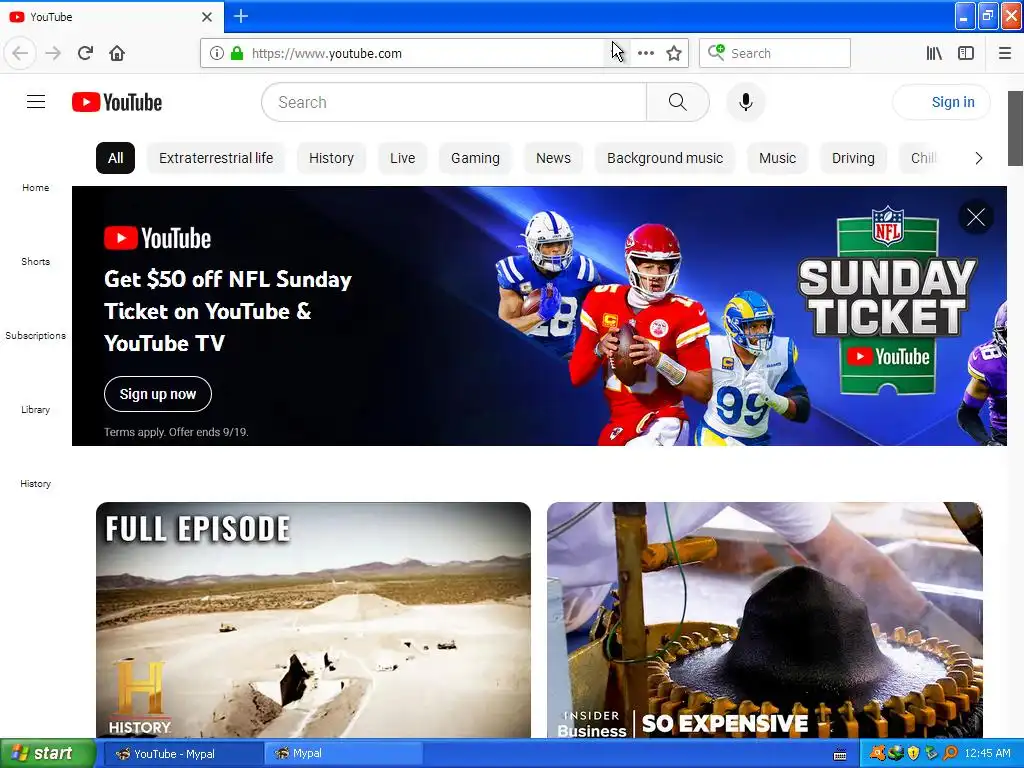Switch to the Mypal taskbar window
Image resolution: width=1024 pixels, height=768 pixels.
coord(344,754)
